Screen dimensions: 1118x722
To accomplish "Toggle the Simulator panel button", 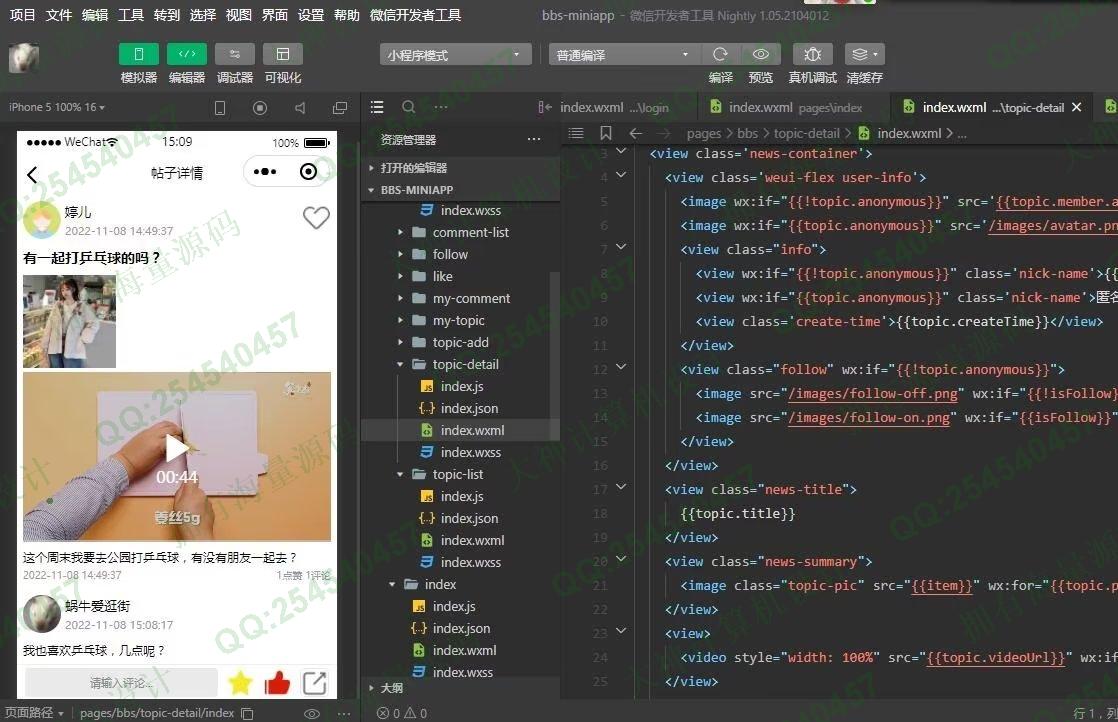I will point(138,54).
